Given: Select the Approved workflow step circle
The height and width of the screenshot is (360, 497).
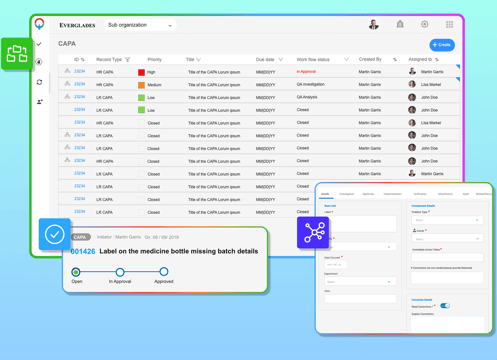Looking at the screenshot, I should [x=164, y=272].
